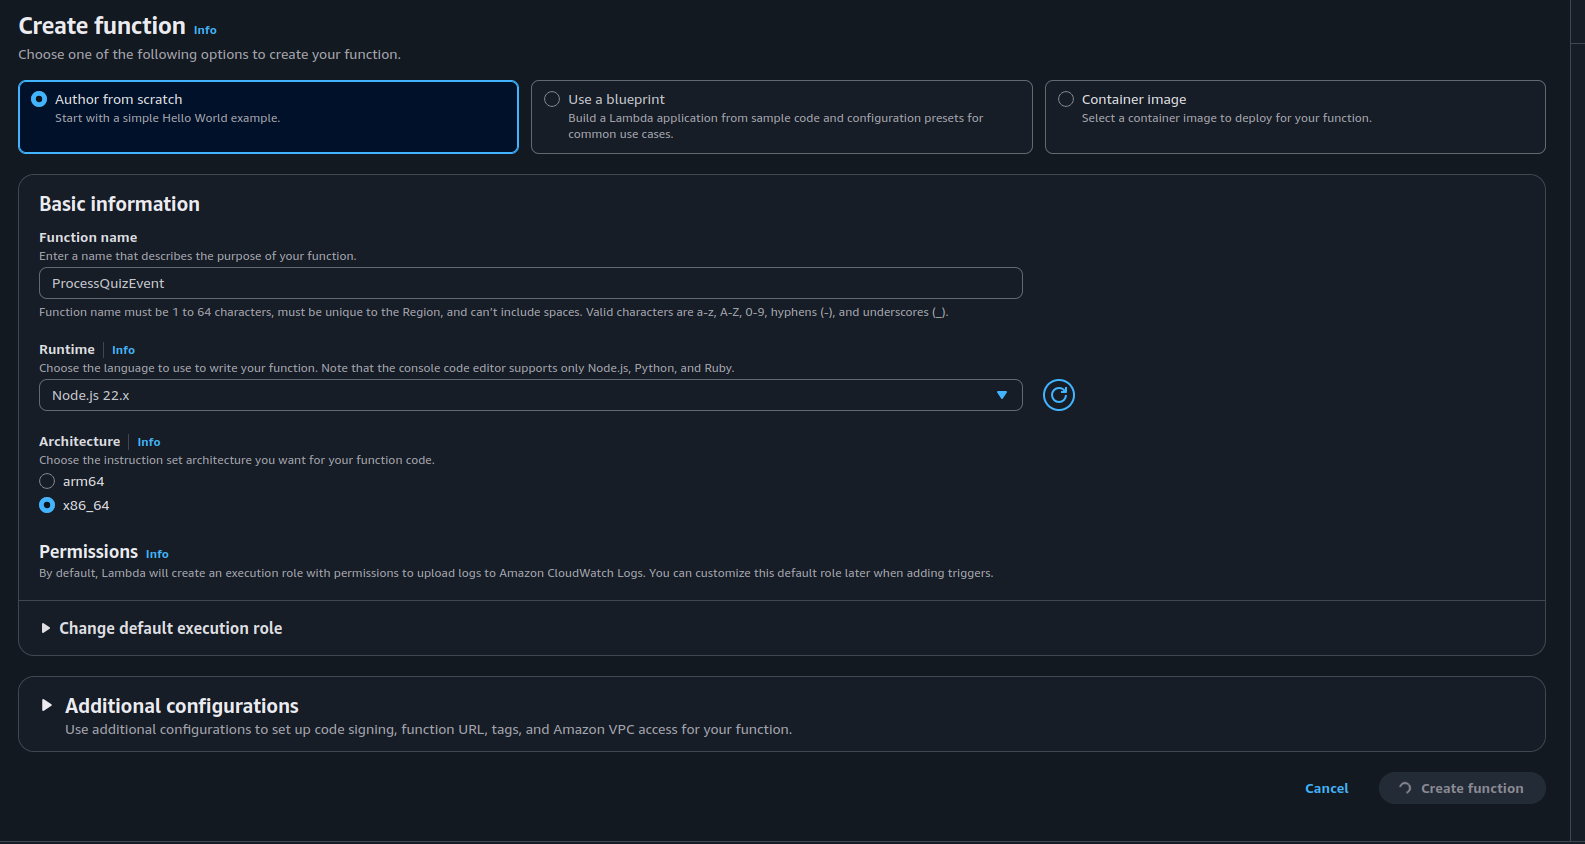Image resolution: width=1585 pixels, height=844 pixels.
Task: Click the Function name input field
Action: click(x=530, y=283)
